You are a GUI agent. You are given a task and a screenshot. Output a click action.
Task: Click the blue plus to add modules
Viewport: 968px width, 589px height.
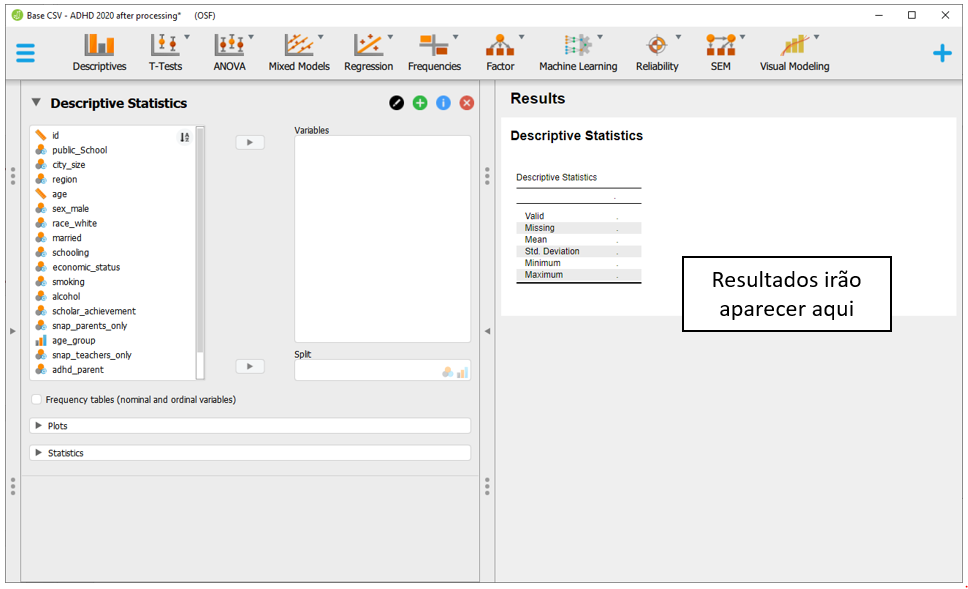(x=942, y=54)
